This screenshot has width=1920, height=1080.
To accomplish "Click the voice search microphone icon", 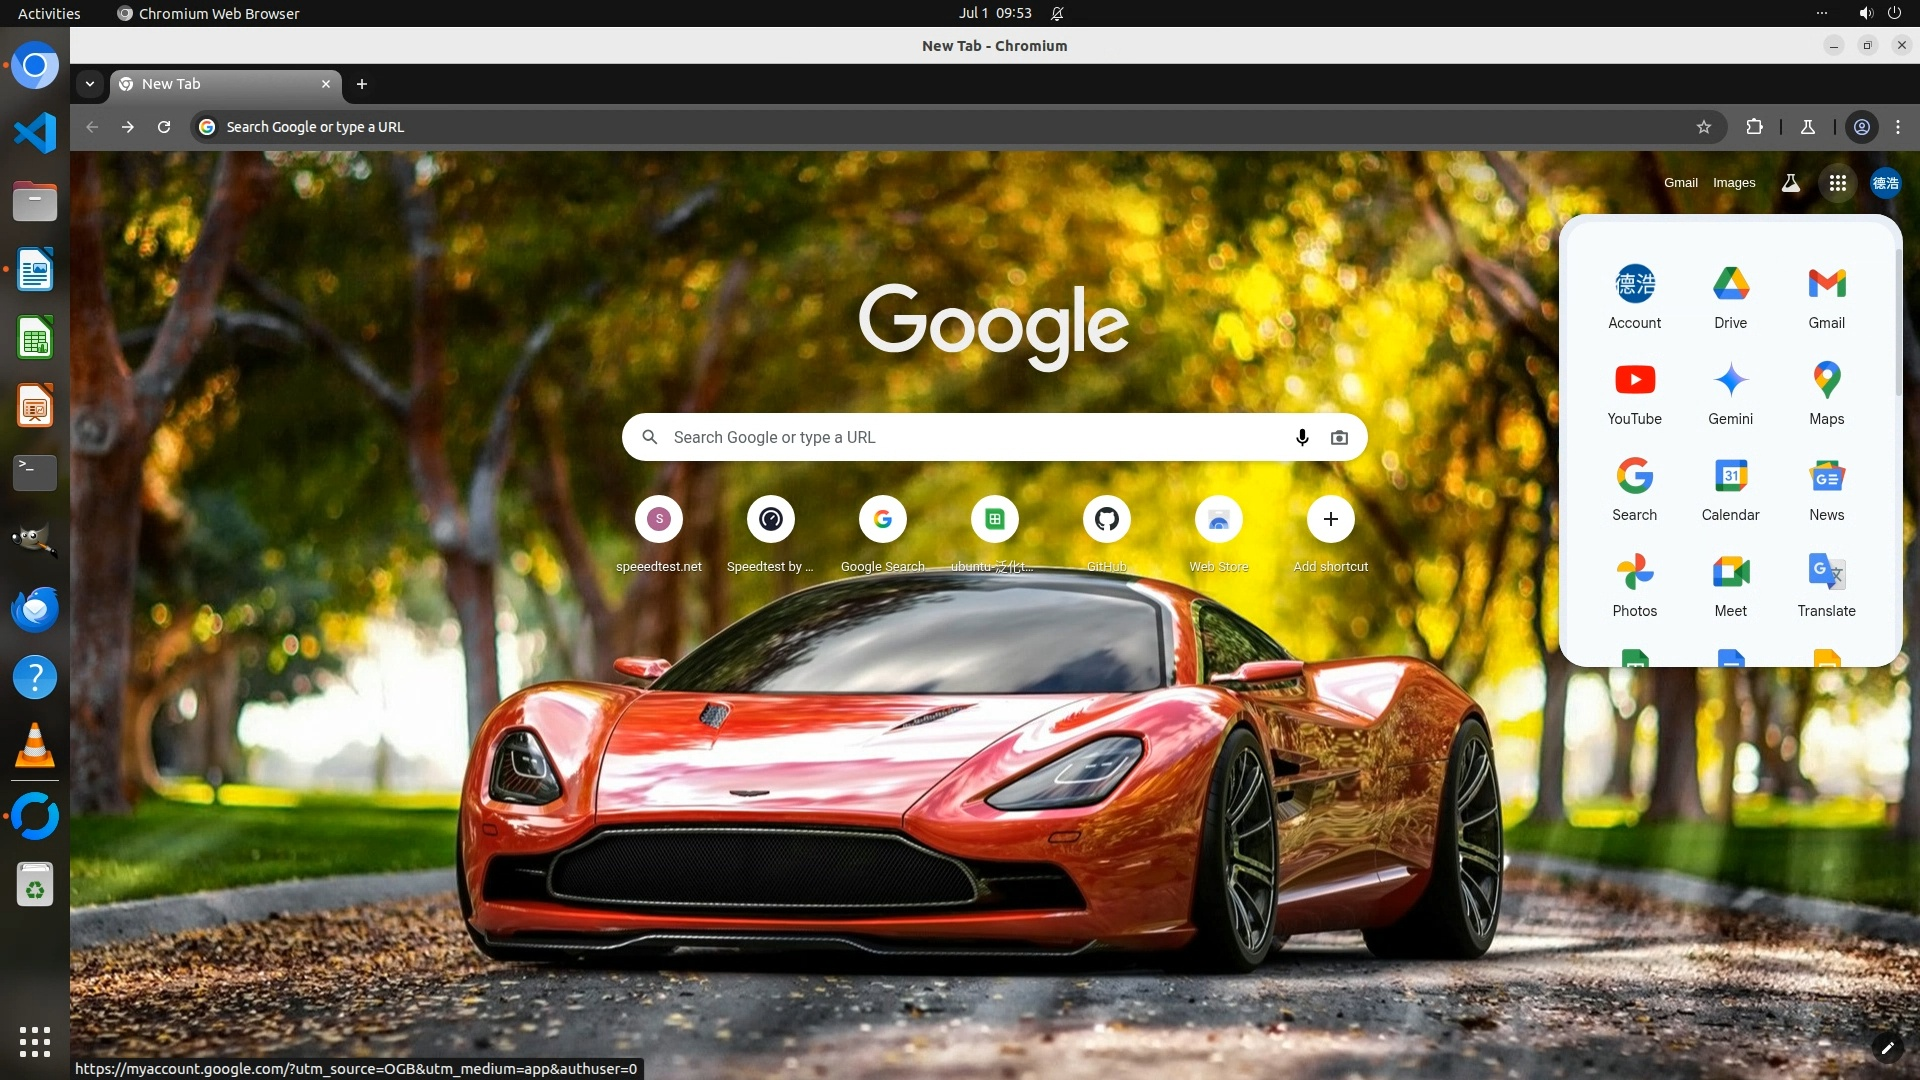I will pos(1302,437).
